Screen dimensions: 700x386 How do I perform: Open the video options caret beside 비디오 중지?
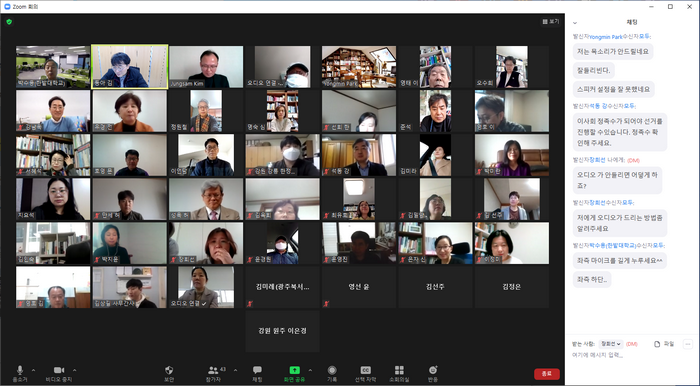pos(75,370)
